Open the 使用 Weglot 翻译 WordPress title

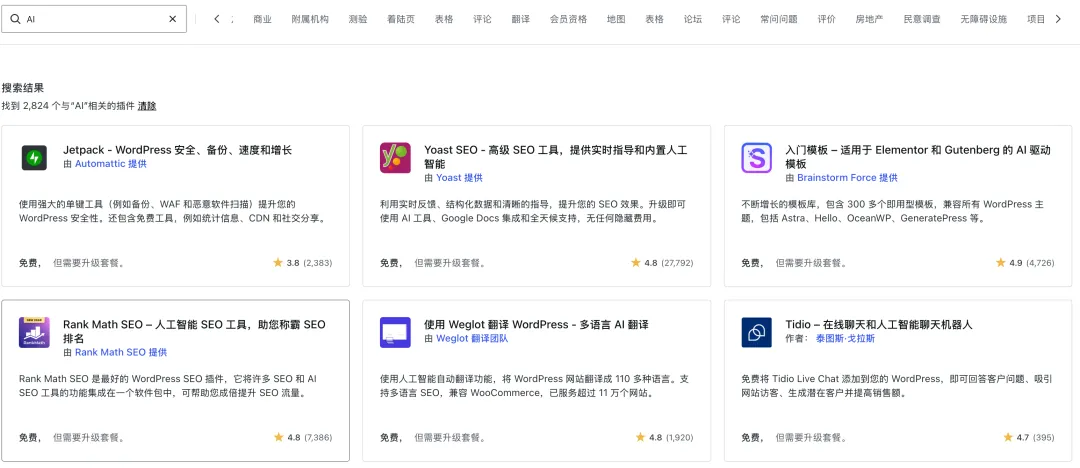(x=537, y=324)
